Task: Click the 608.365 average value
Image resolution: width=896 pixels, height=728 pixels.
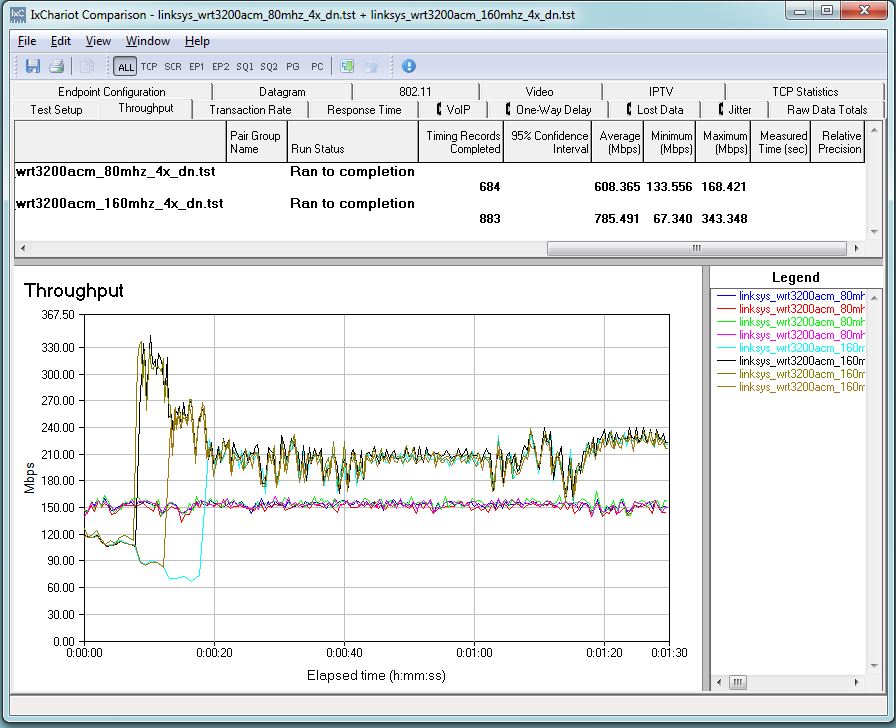Action: (x=617, y=187)
